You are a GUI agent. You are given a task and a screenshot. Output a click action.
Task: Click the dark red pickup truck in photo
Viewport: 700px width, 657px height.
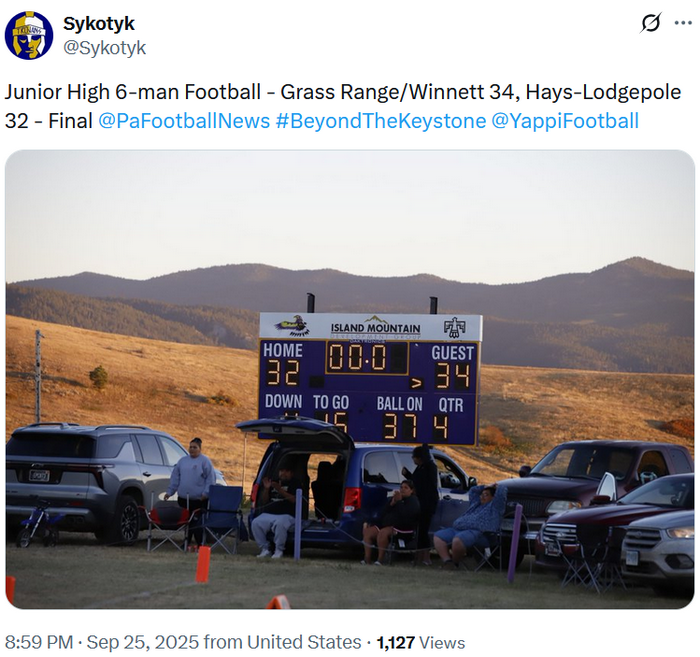click(x=590, y=475)
